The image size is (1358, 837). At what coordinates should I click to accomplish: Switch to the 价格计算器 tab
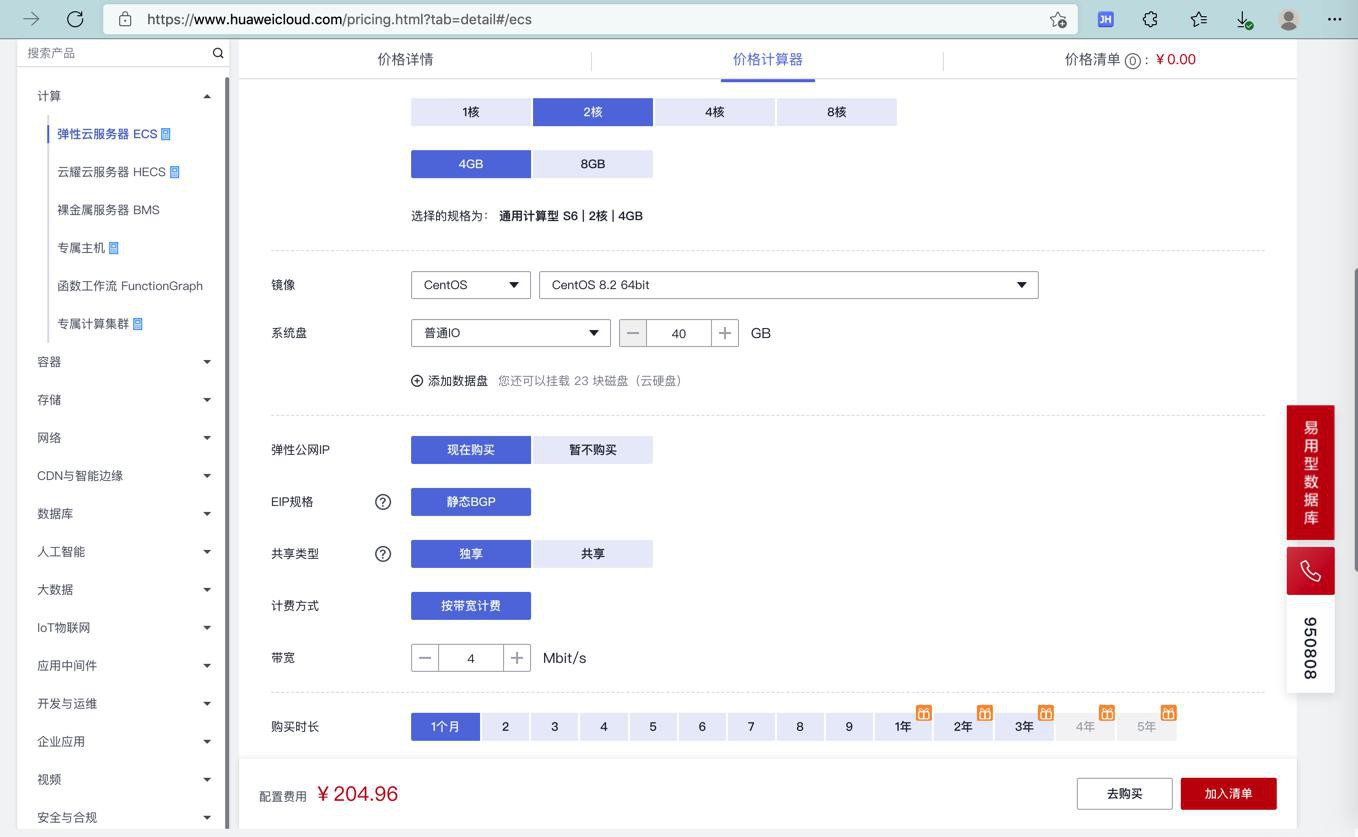pyautogui.click(x=768, y=59)
